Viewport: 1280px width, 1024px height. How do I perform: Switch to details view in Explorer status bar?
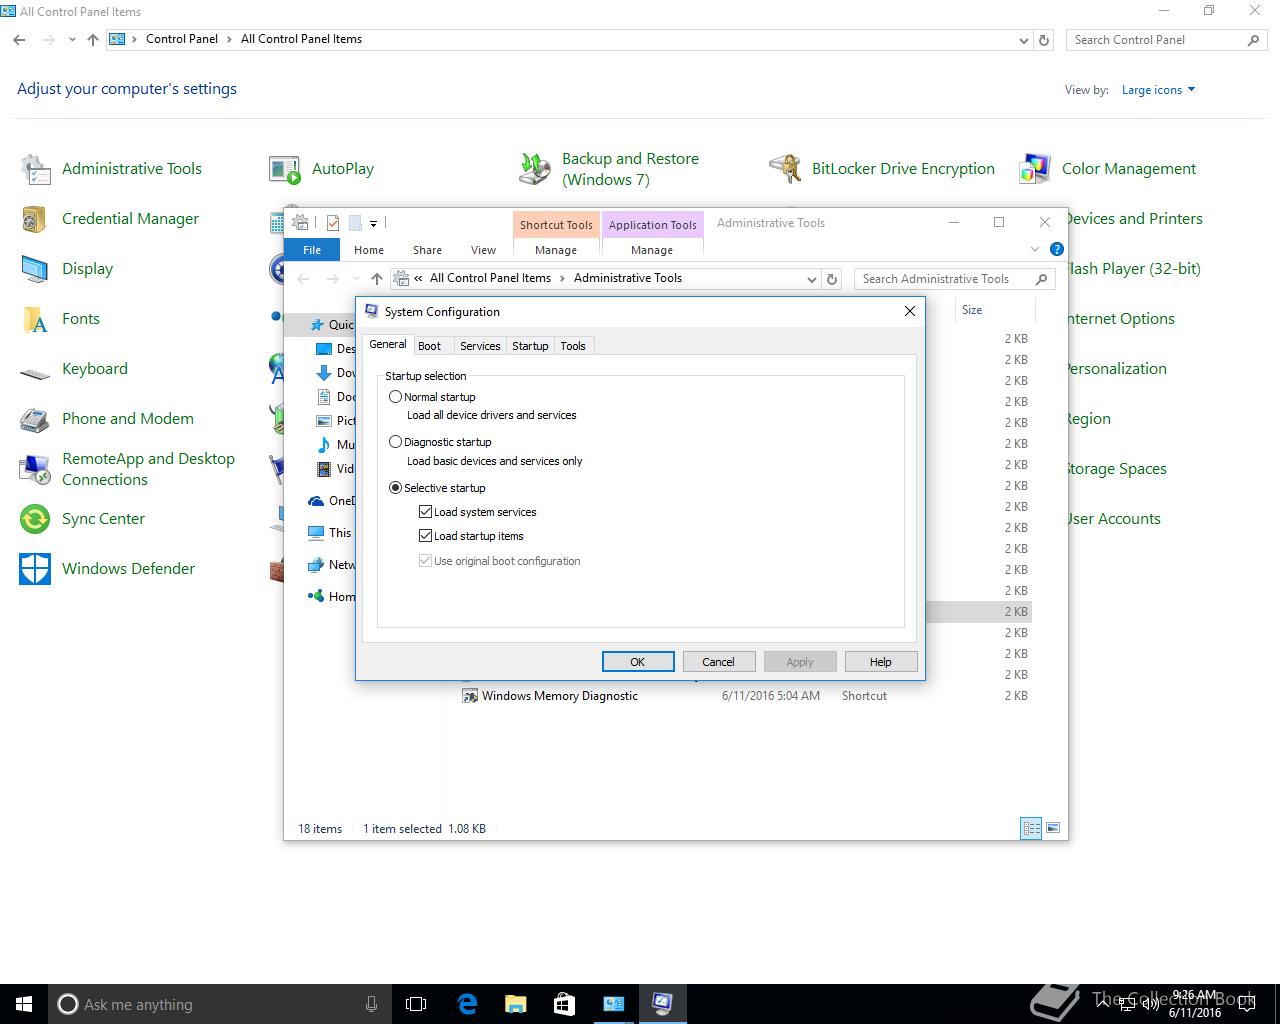pos(1031,828)
